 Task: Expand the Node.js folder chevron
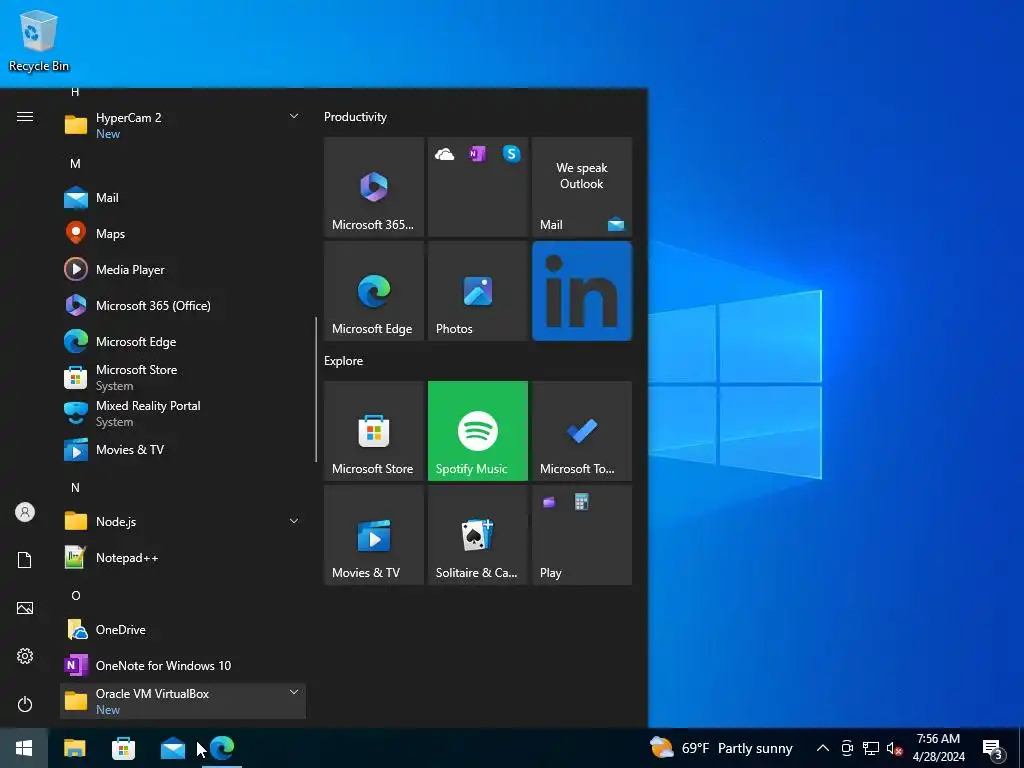[294, 521]
